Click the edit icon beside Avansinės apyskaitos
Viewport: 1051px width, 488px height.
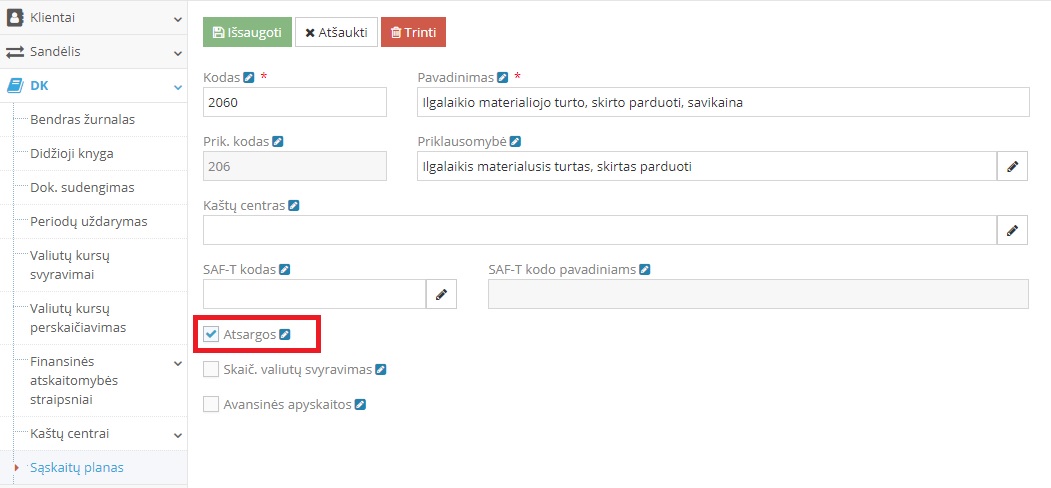click(x=360, y=405)
